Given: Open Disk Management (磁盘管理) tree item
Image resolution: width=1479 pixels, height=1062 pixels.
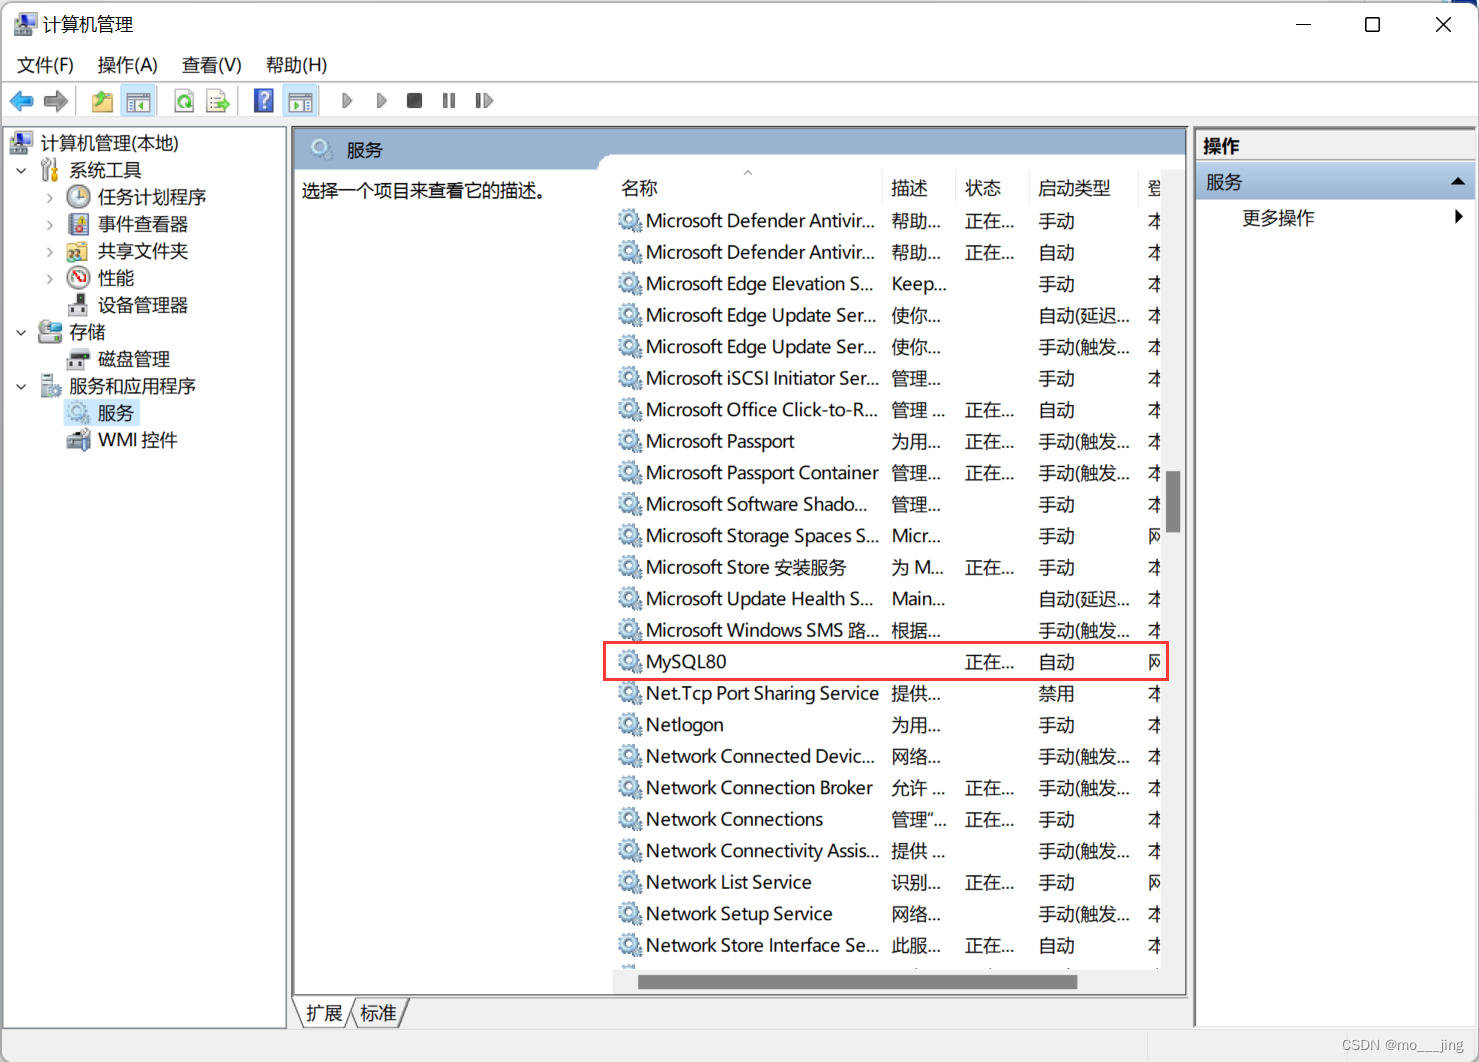Looking at the screenshot, I should [x=134, y=359].
